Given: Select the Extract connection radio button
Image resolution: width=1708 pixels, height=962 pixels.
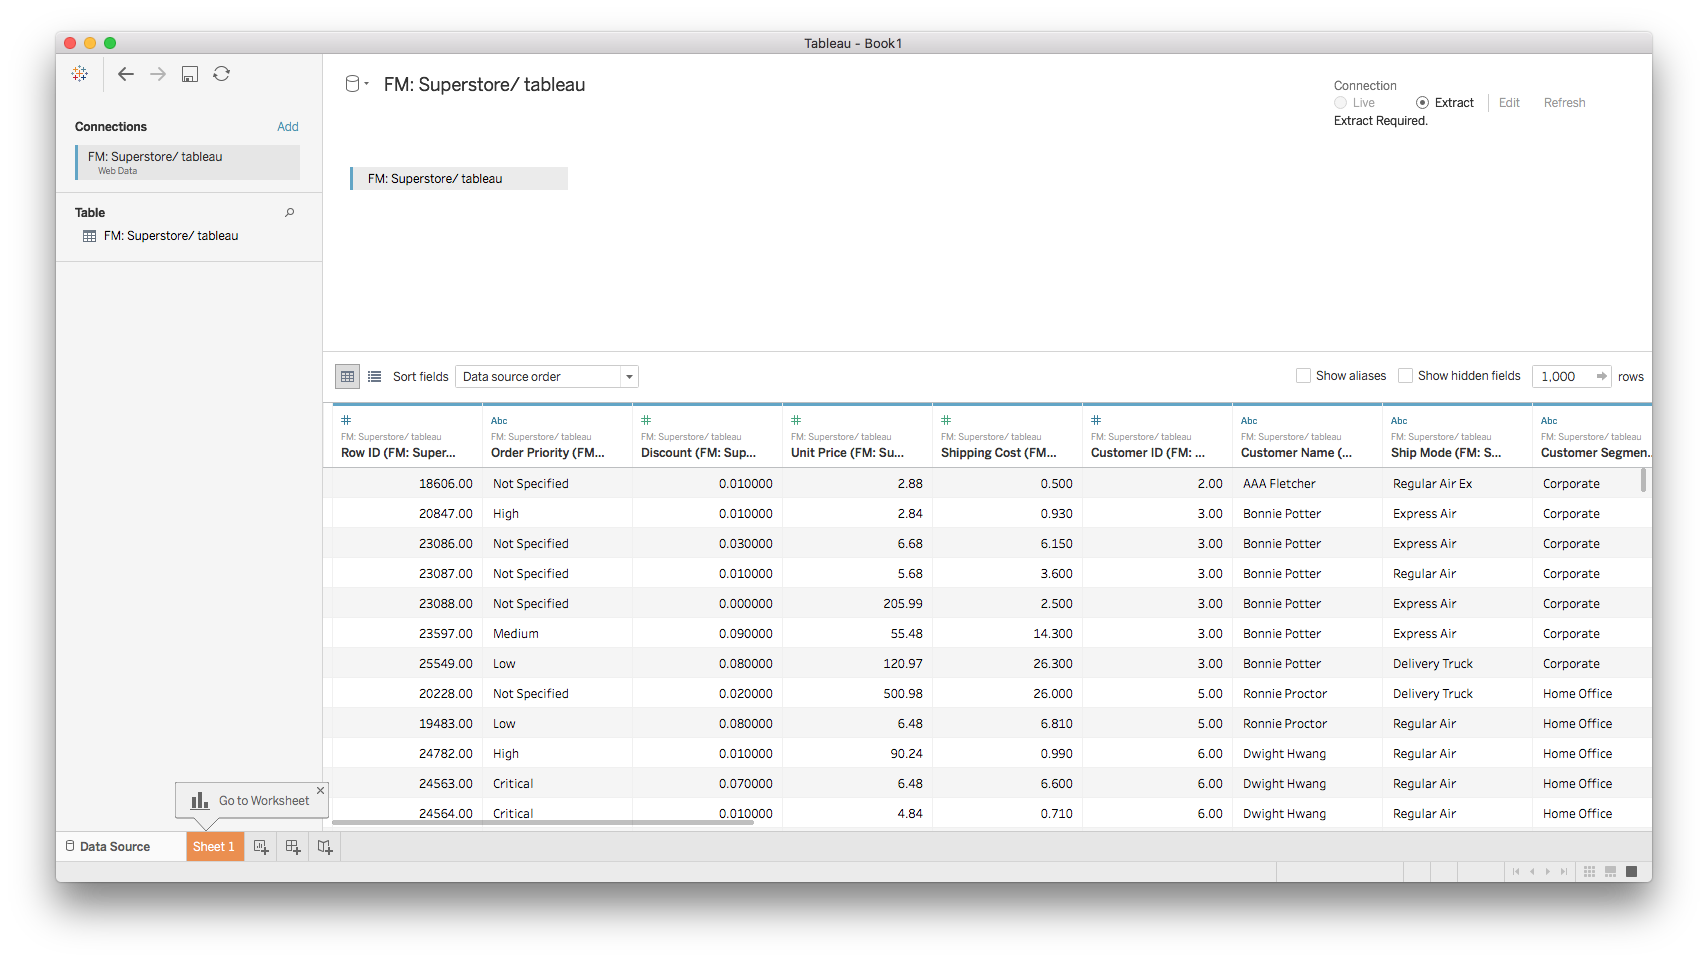Looking at the screenshot, I should coord(1422,103).
